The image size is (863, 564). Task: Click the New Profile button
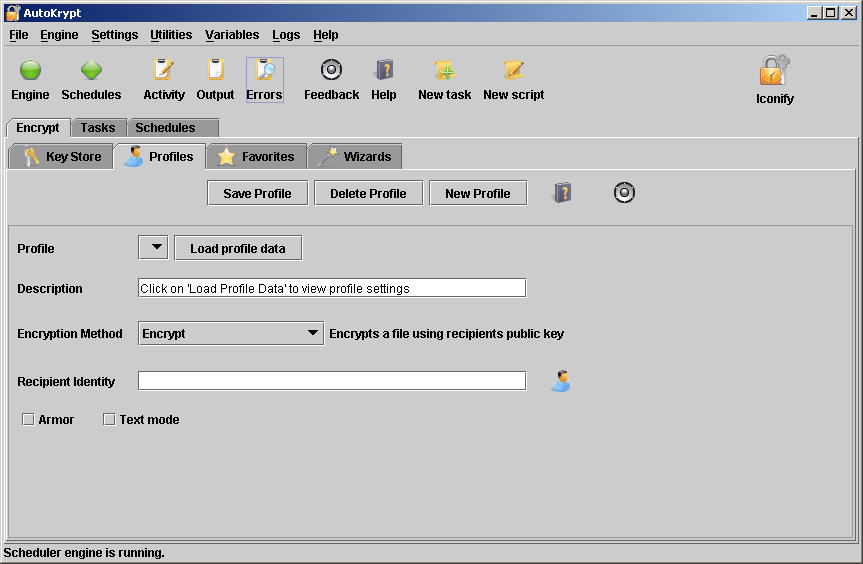[478, 193]
